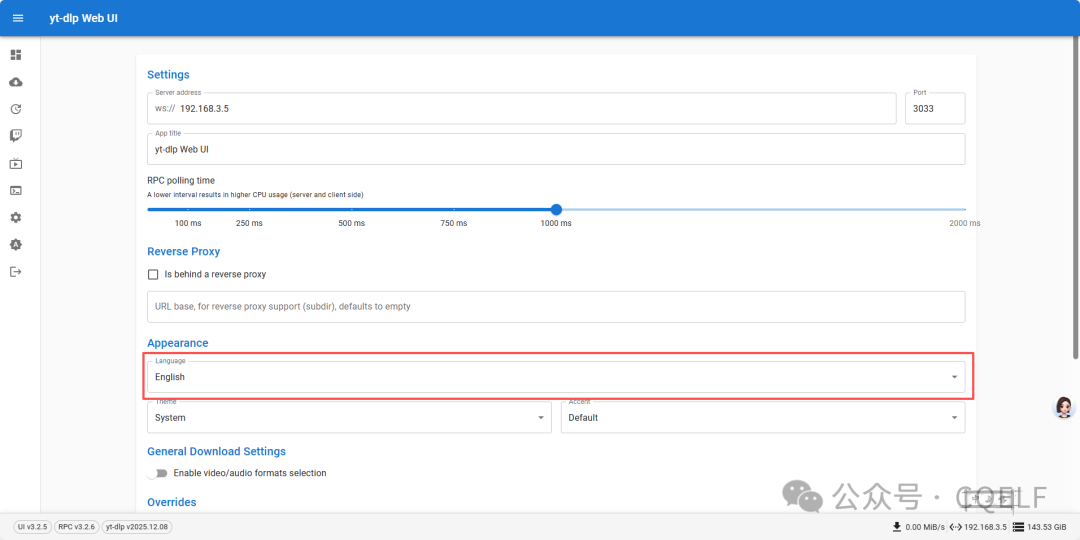Open the dashboard home icon in sidebar
This screenshot has height=540, width=1080.
pos(16,54)
